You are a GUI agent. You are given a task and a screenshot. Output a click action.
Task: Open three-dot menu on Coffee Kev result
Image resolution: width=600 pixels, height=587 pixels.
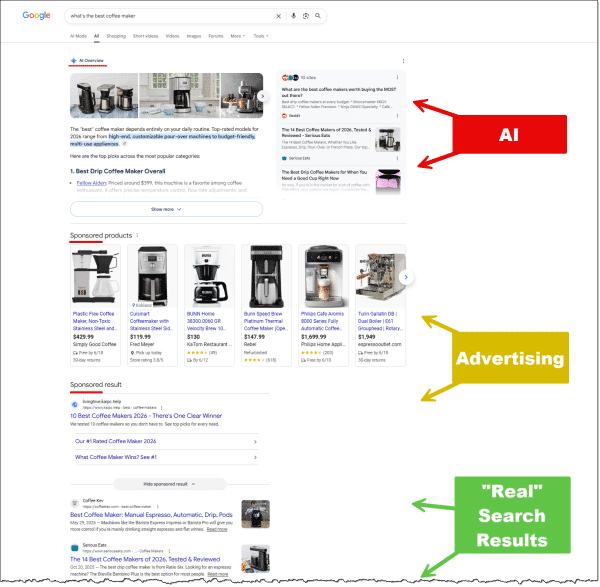pos(157,506)
